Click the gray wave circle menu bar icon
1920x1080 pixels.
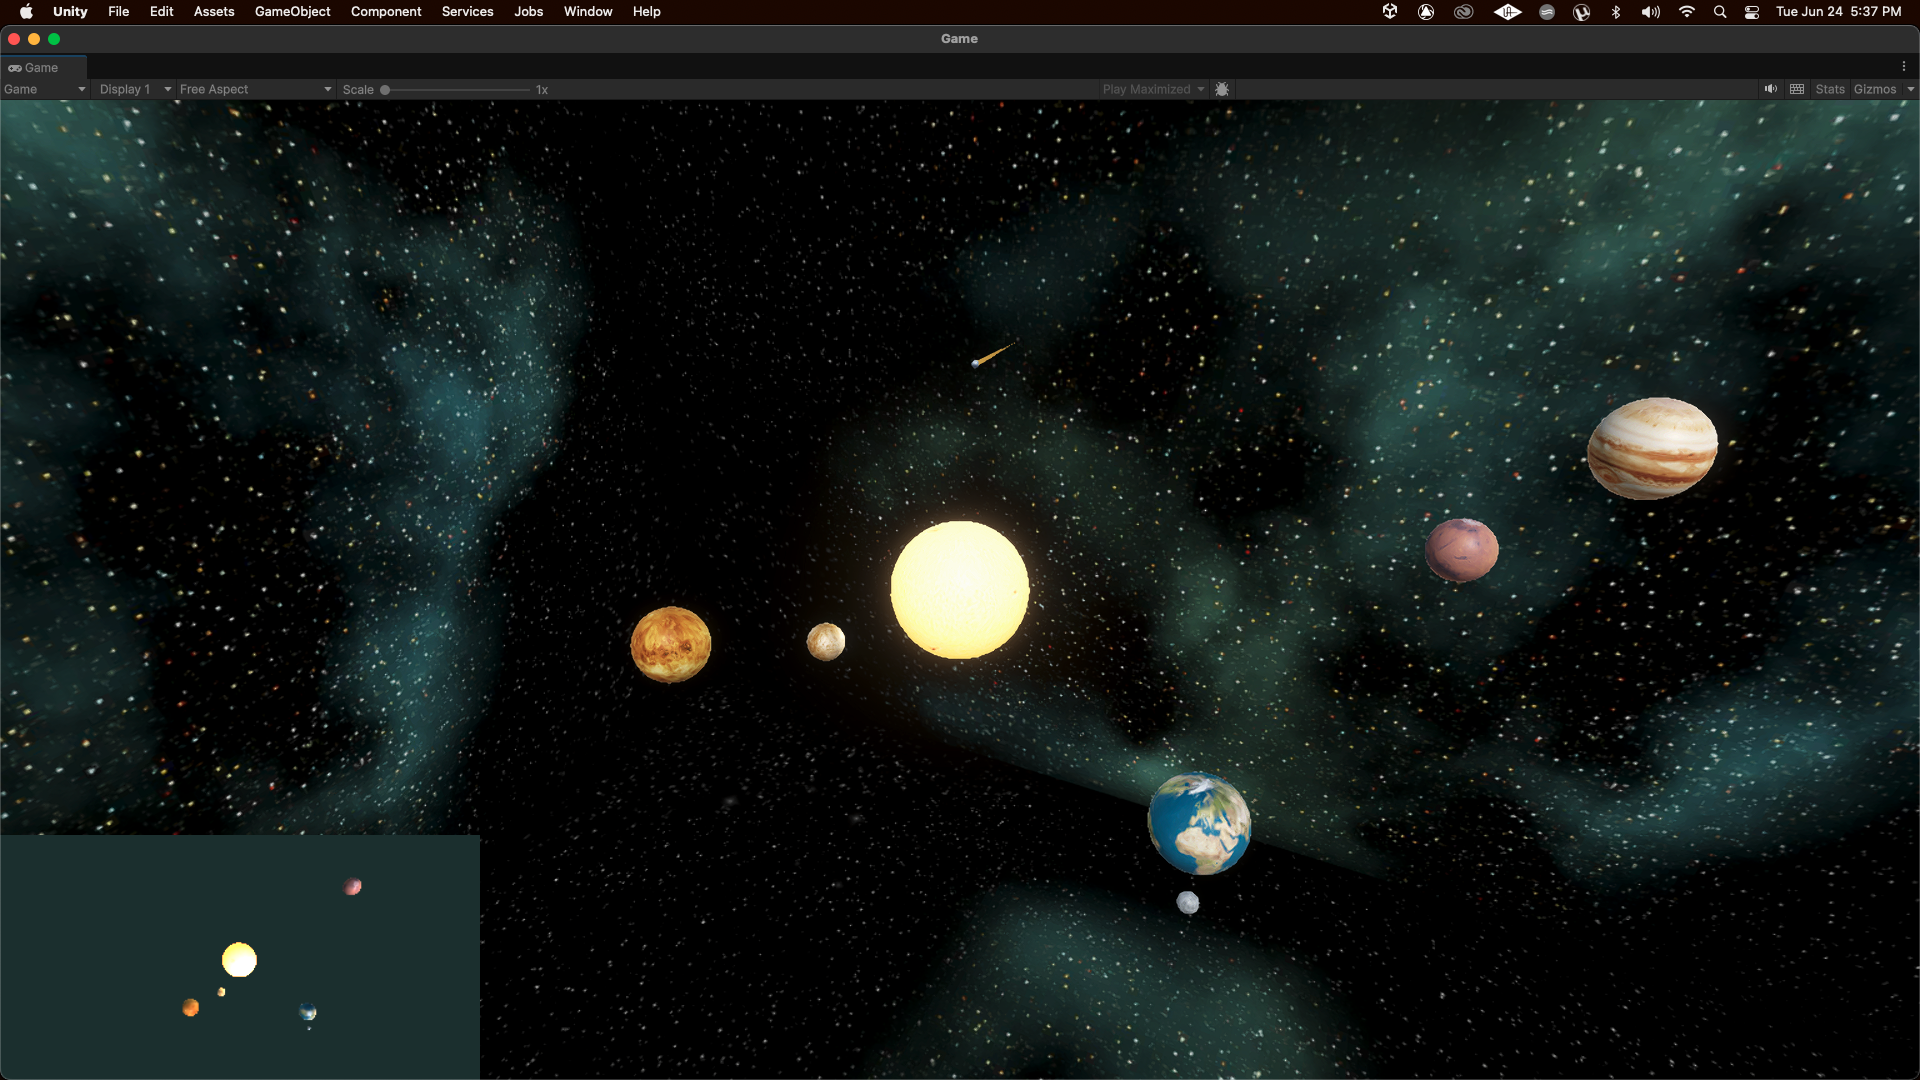point(1547,12)
